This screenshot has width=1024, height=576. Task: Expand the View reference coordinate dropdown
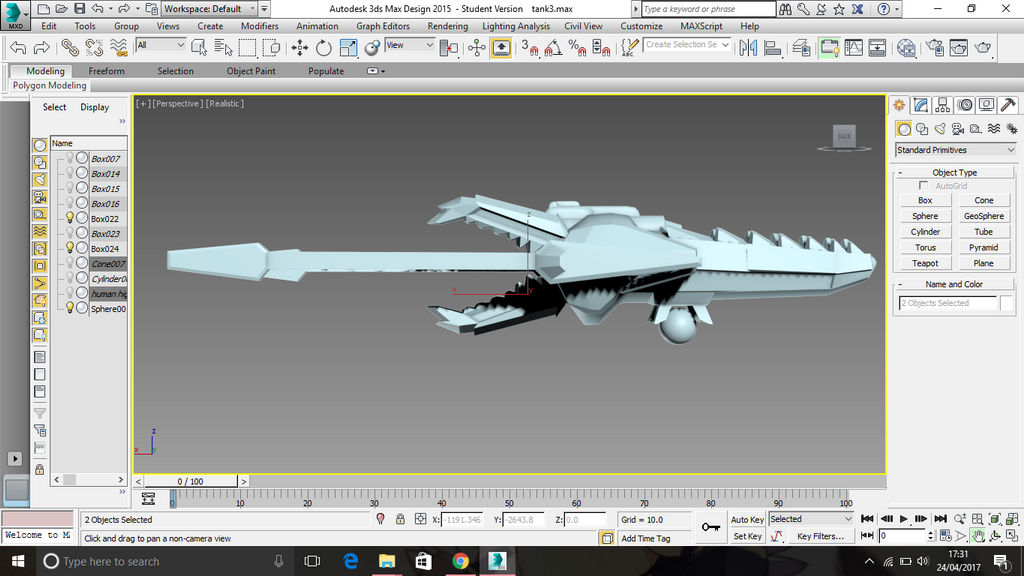point(410,46)
